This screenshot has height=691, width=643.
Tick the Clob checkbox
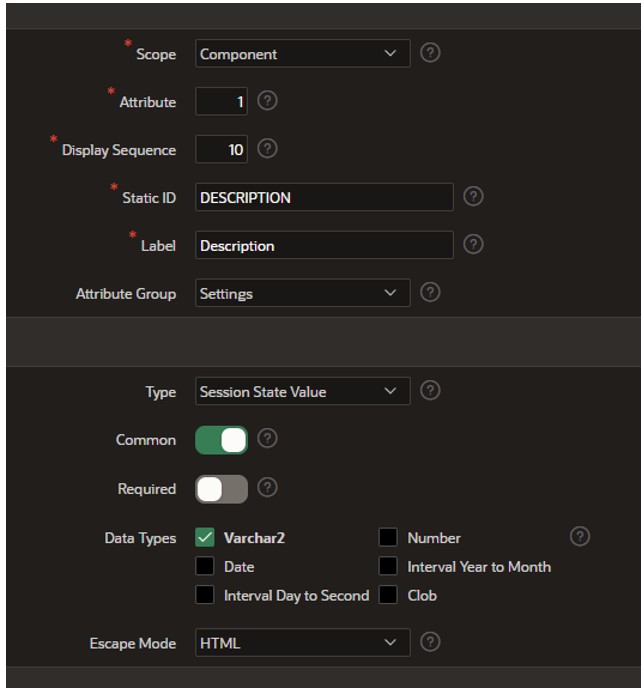(x=388, y=595)
